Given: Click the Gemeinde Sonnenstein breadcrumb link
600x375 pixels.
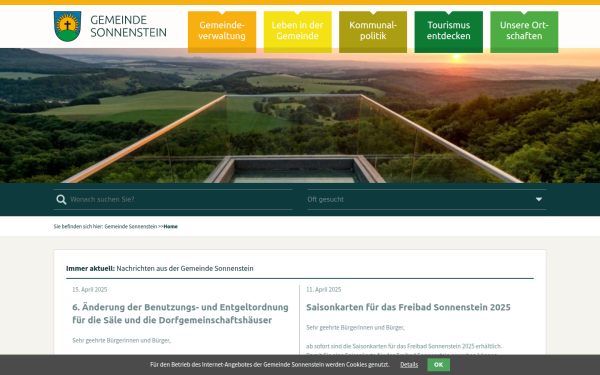Looking at the screenshot, I should coord(130,227).
